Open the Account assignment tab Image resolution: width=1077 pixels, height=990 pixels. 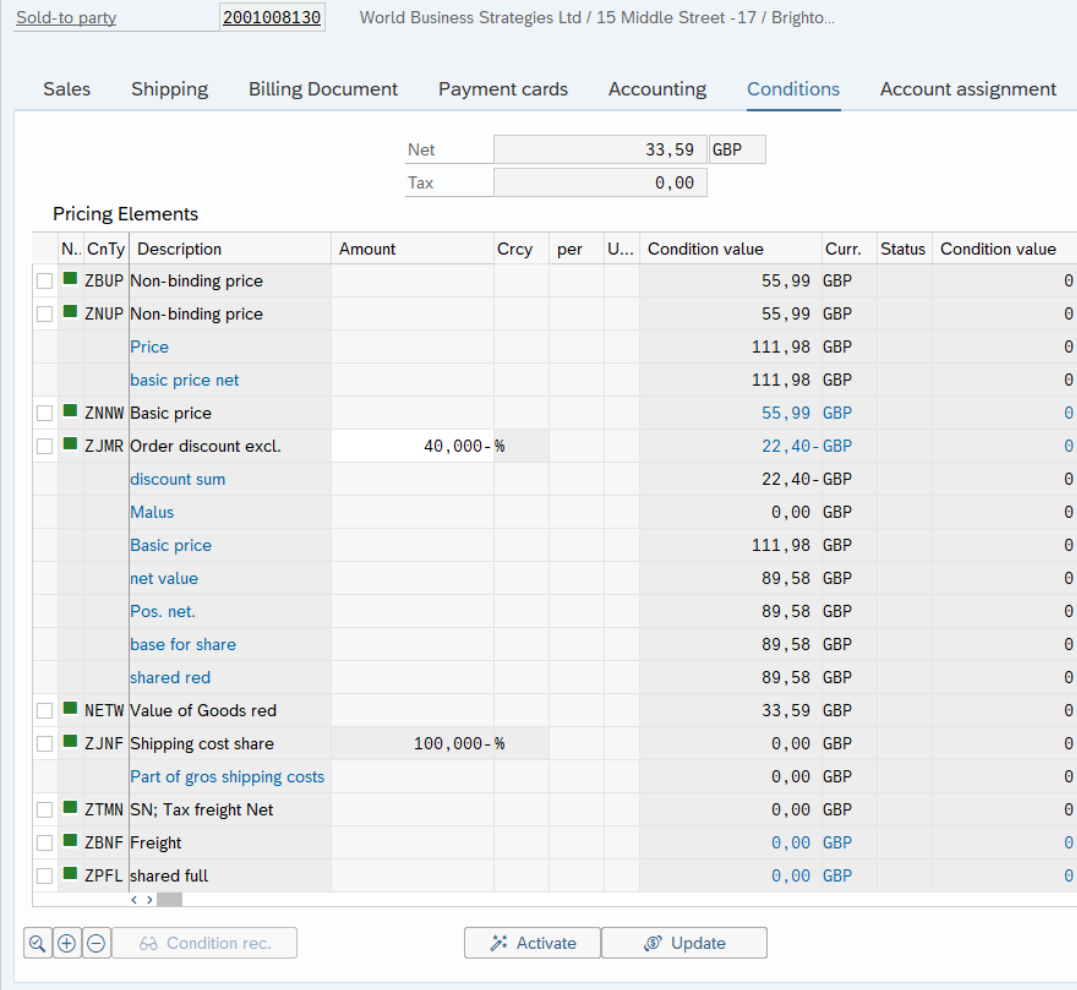[968, 89]
